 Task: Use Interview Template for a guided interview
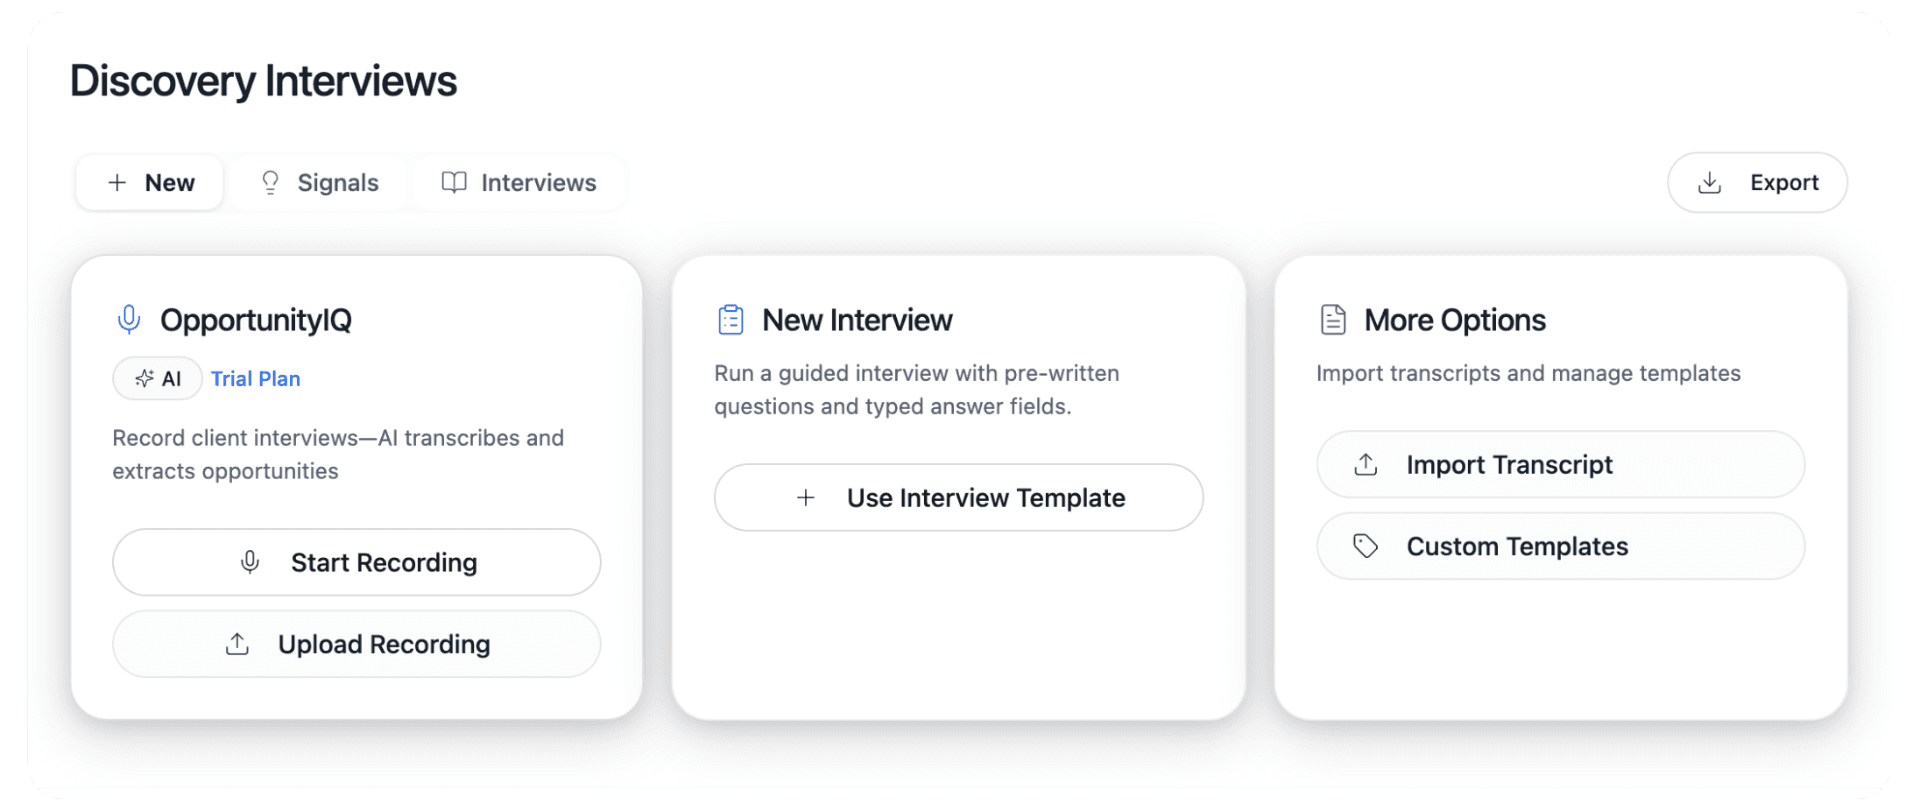click(957, 497)
